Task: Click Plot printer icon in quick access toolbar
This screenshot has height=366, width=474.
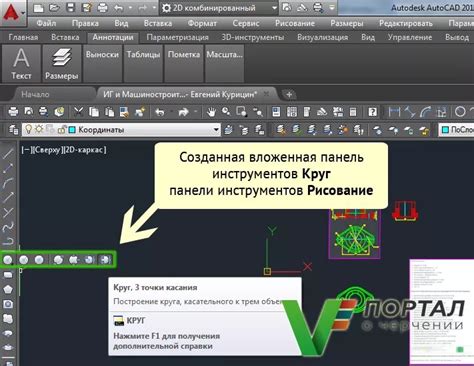Action: [102, 8]
